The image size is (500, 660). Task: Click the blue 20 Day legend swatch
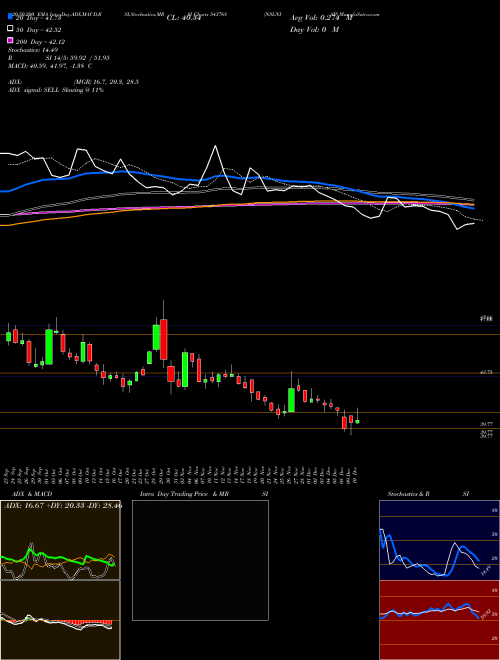tap(10, 16)
